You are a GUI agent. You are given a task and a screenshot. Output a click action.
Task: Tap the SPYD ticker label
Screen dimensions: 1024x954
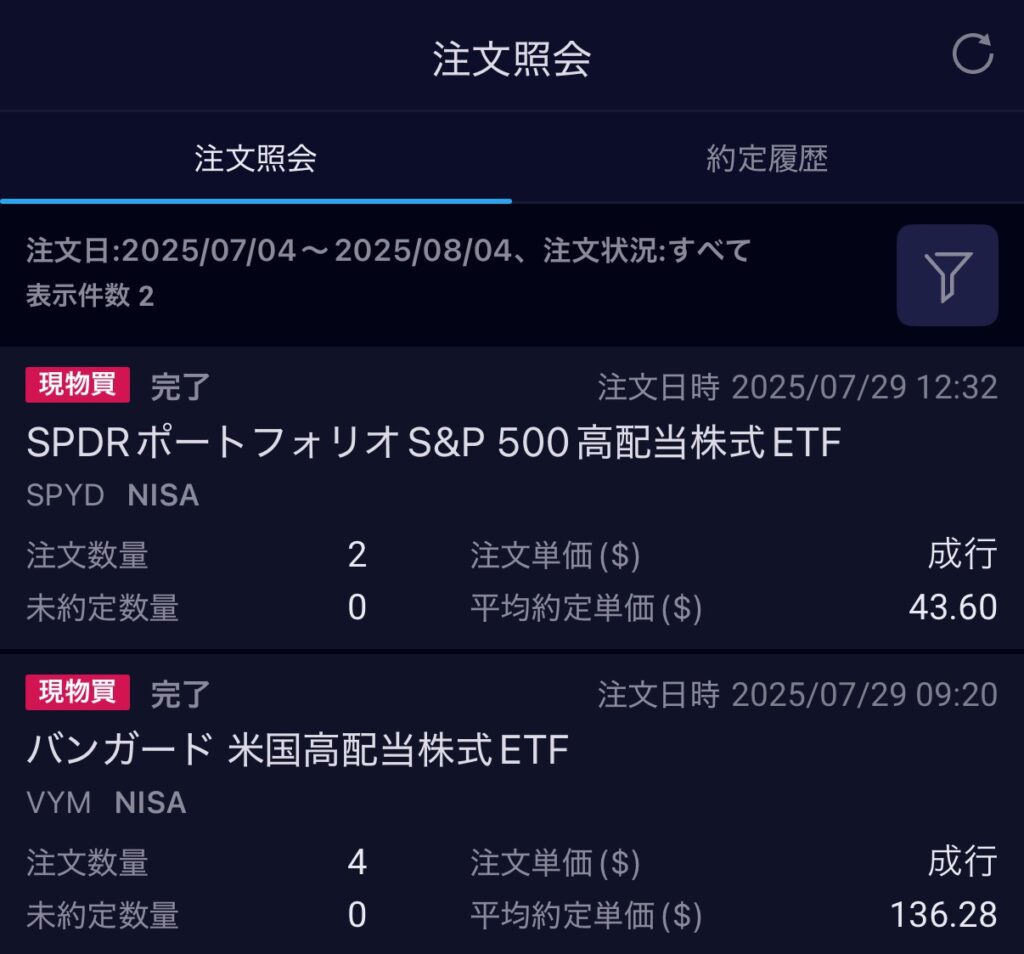(x=65, y=495)
